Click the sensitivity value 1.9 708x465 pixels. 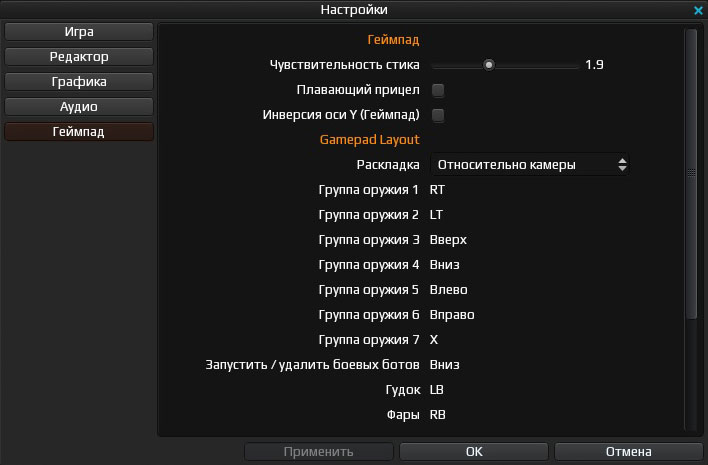click(594, 65)
